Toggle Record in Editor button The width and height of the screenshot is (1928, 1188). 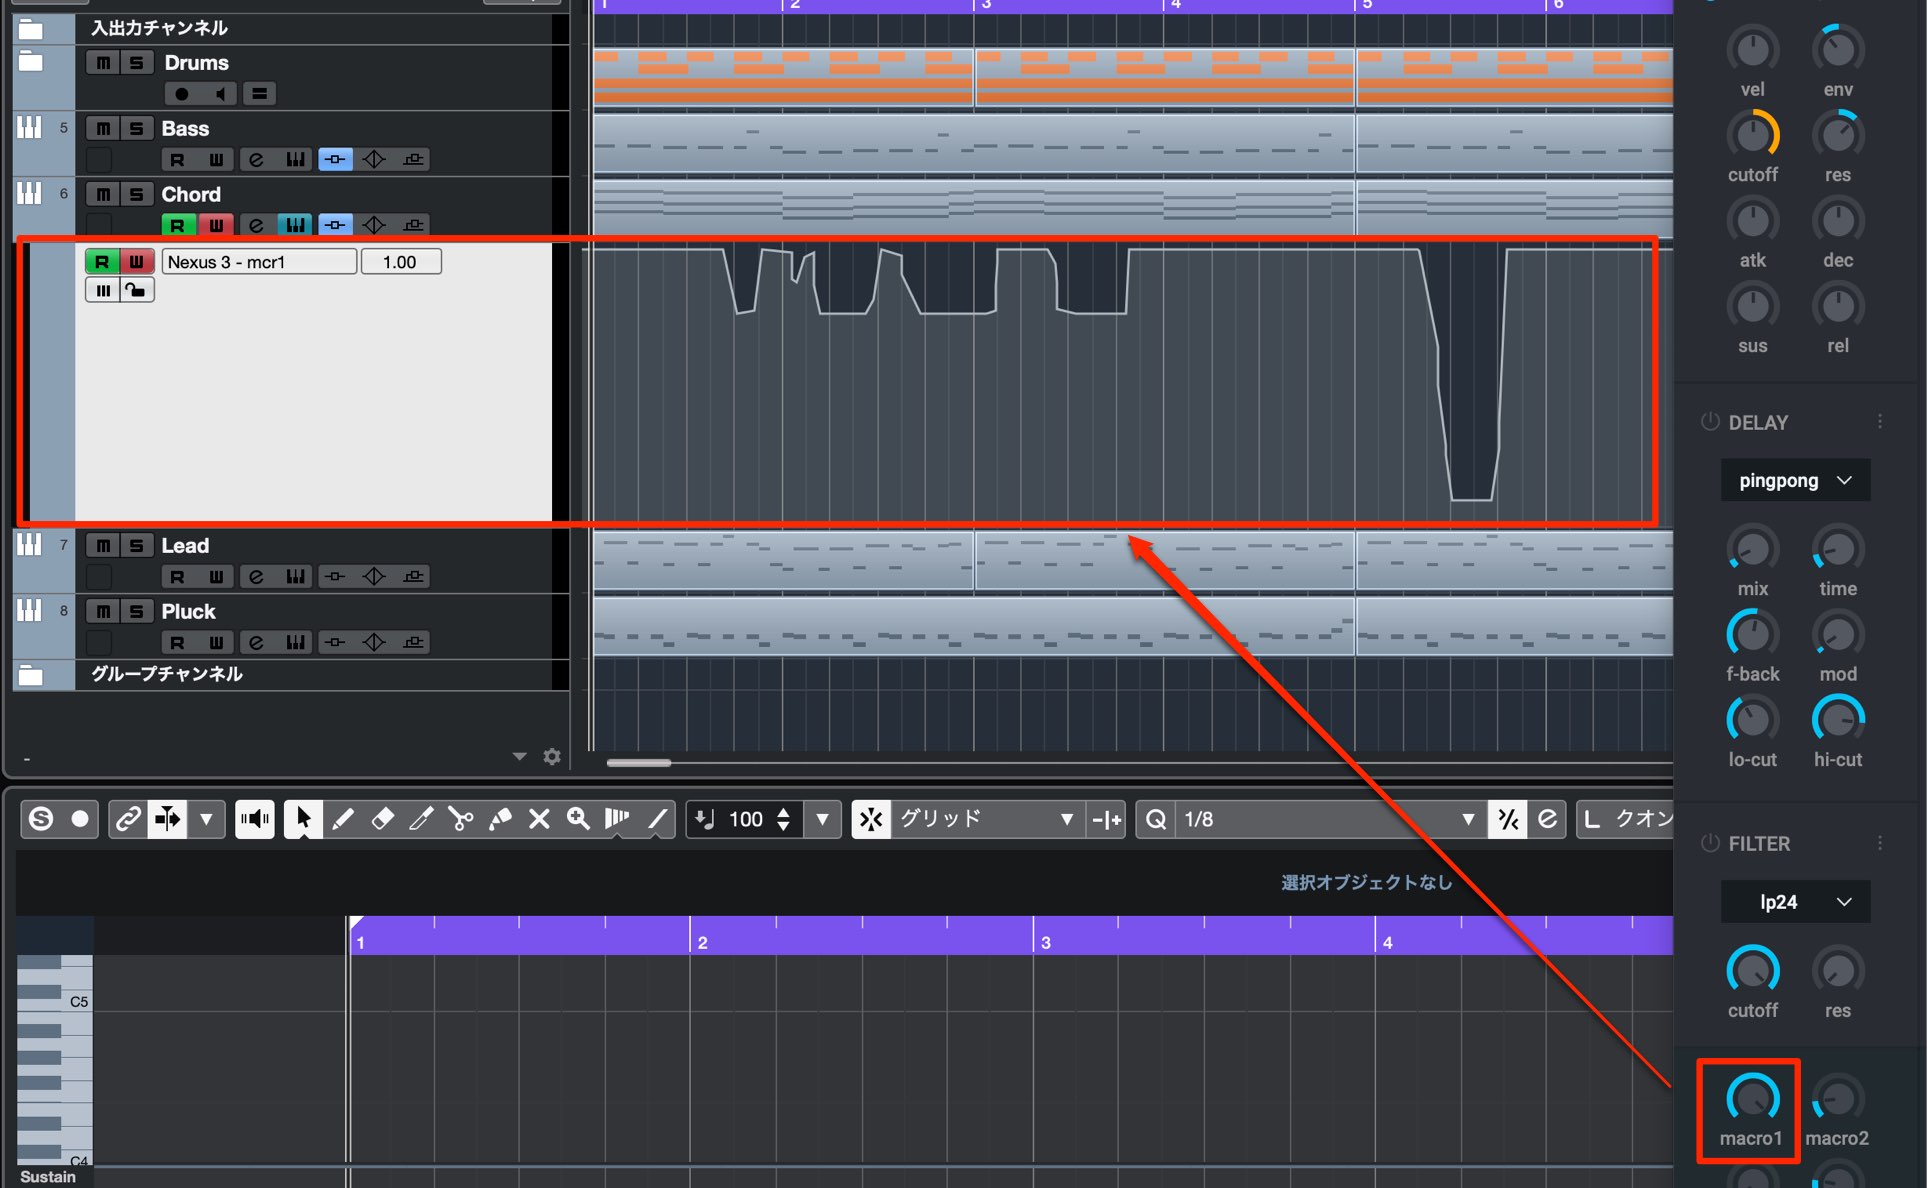click(x=80, y=819)
